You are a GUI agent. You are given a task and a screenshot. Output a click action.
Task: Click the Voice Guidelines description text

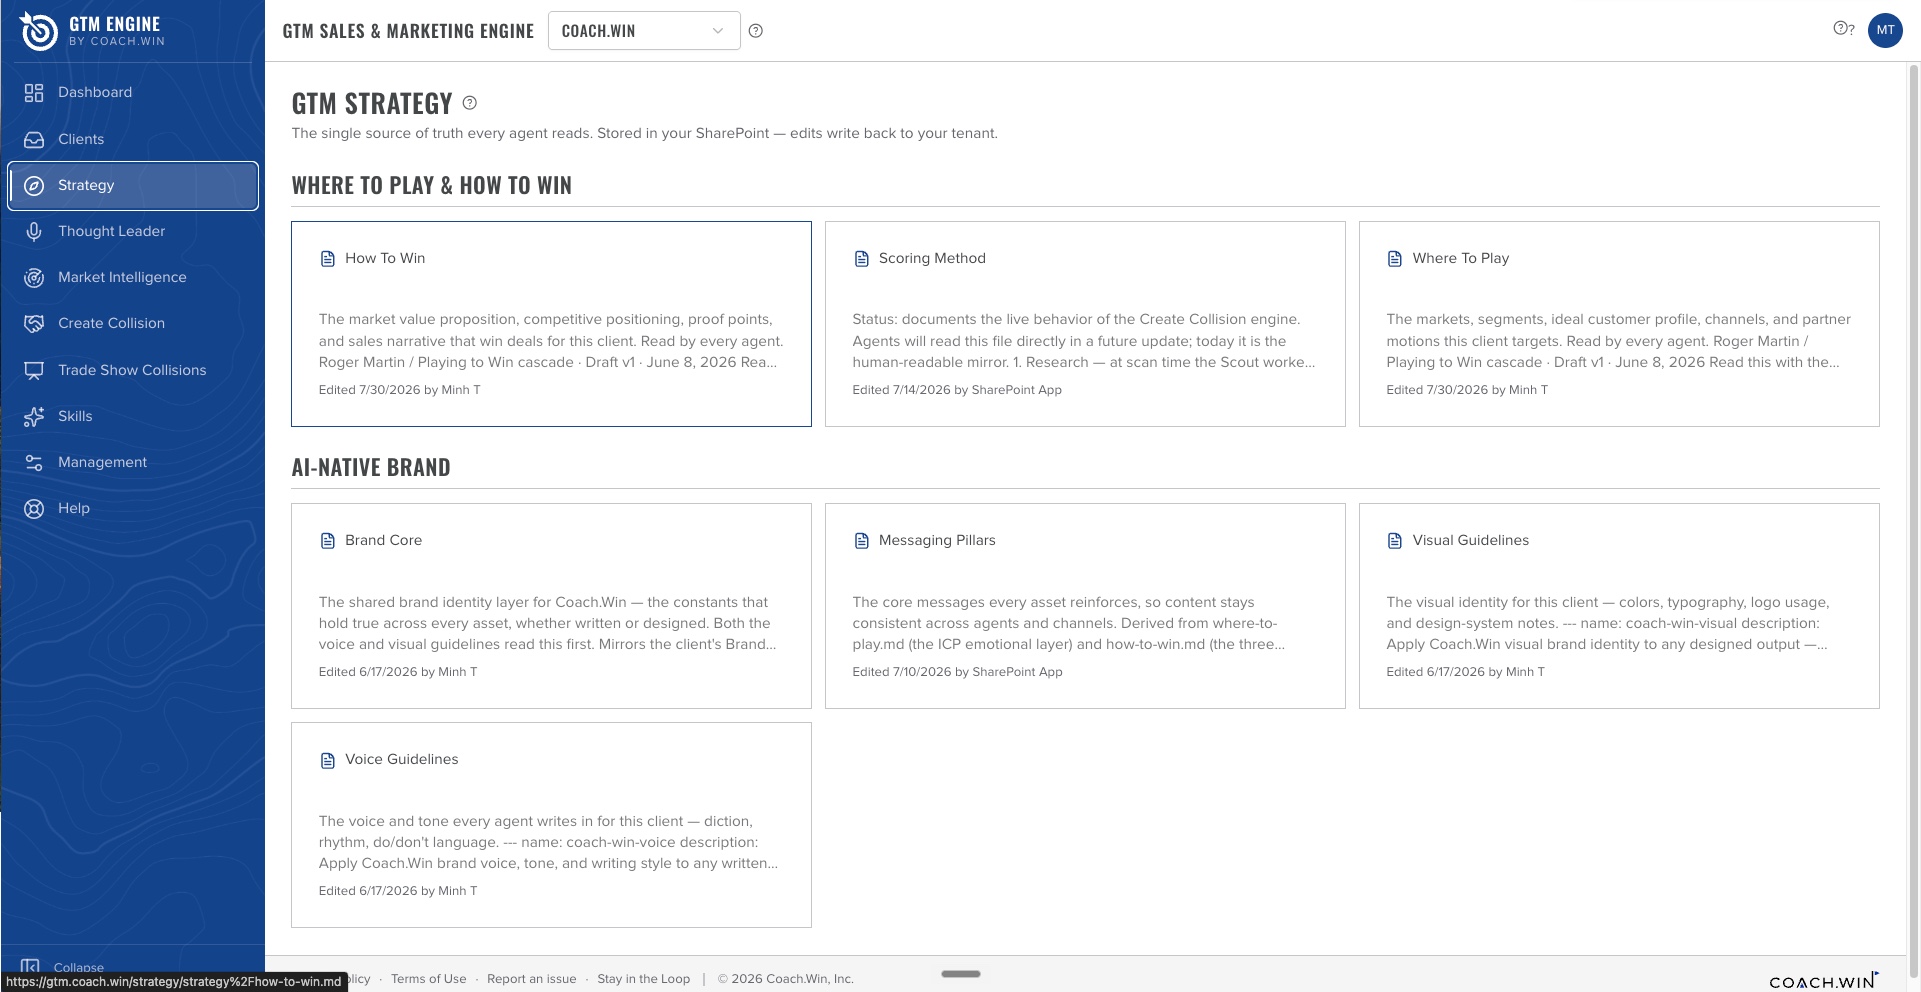548,842
